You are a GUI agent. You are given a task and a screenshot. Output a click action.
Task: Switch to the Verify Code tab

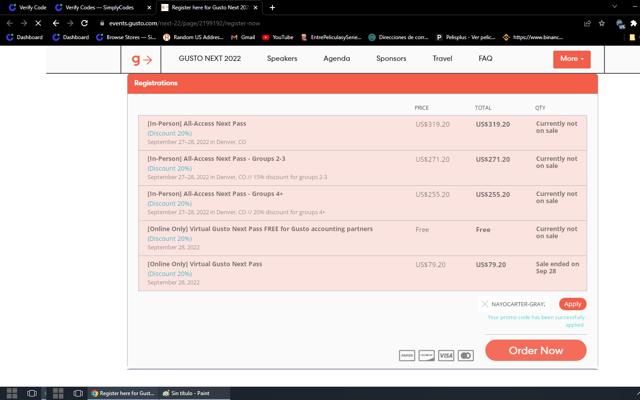(x=27, y=7)
